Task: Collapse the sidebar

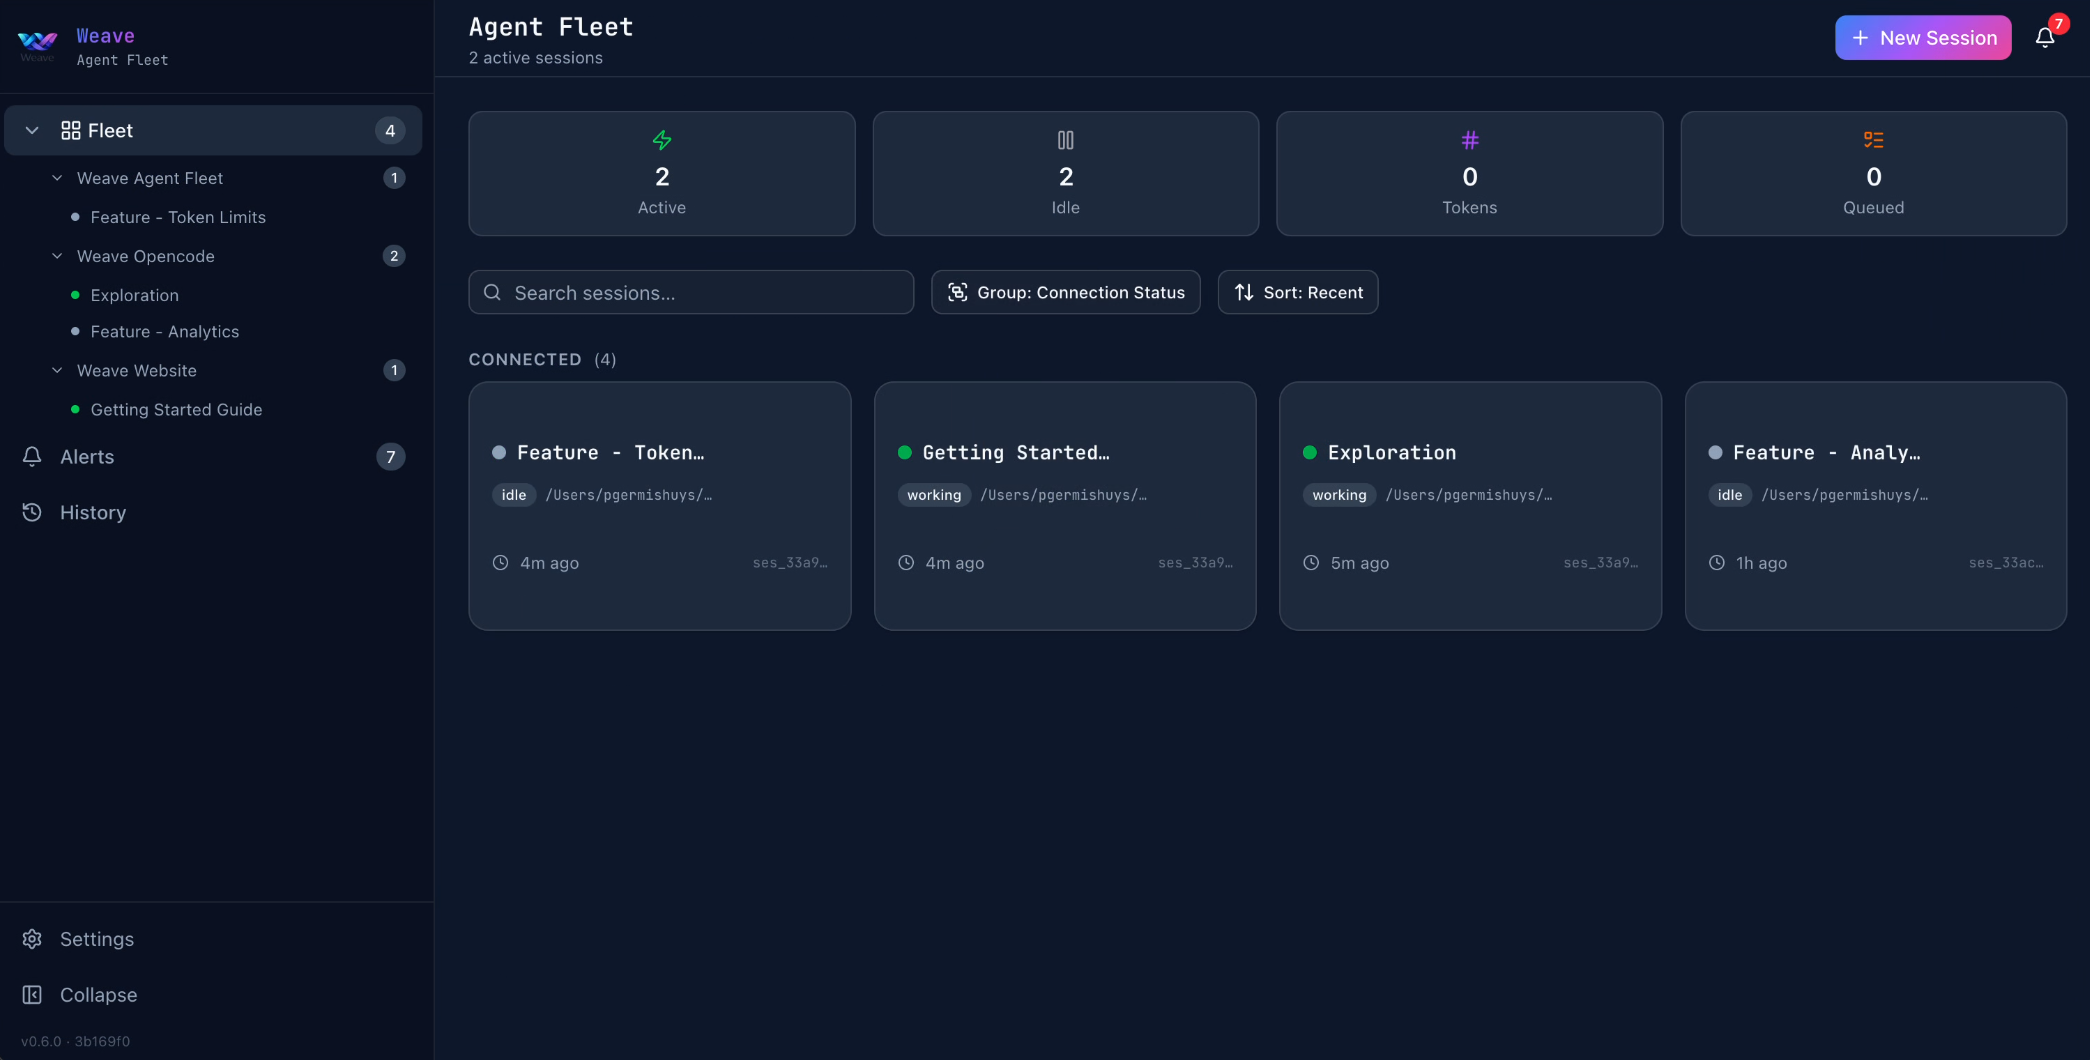Action: coord(97,994)
